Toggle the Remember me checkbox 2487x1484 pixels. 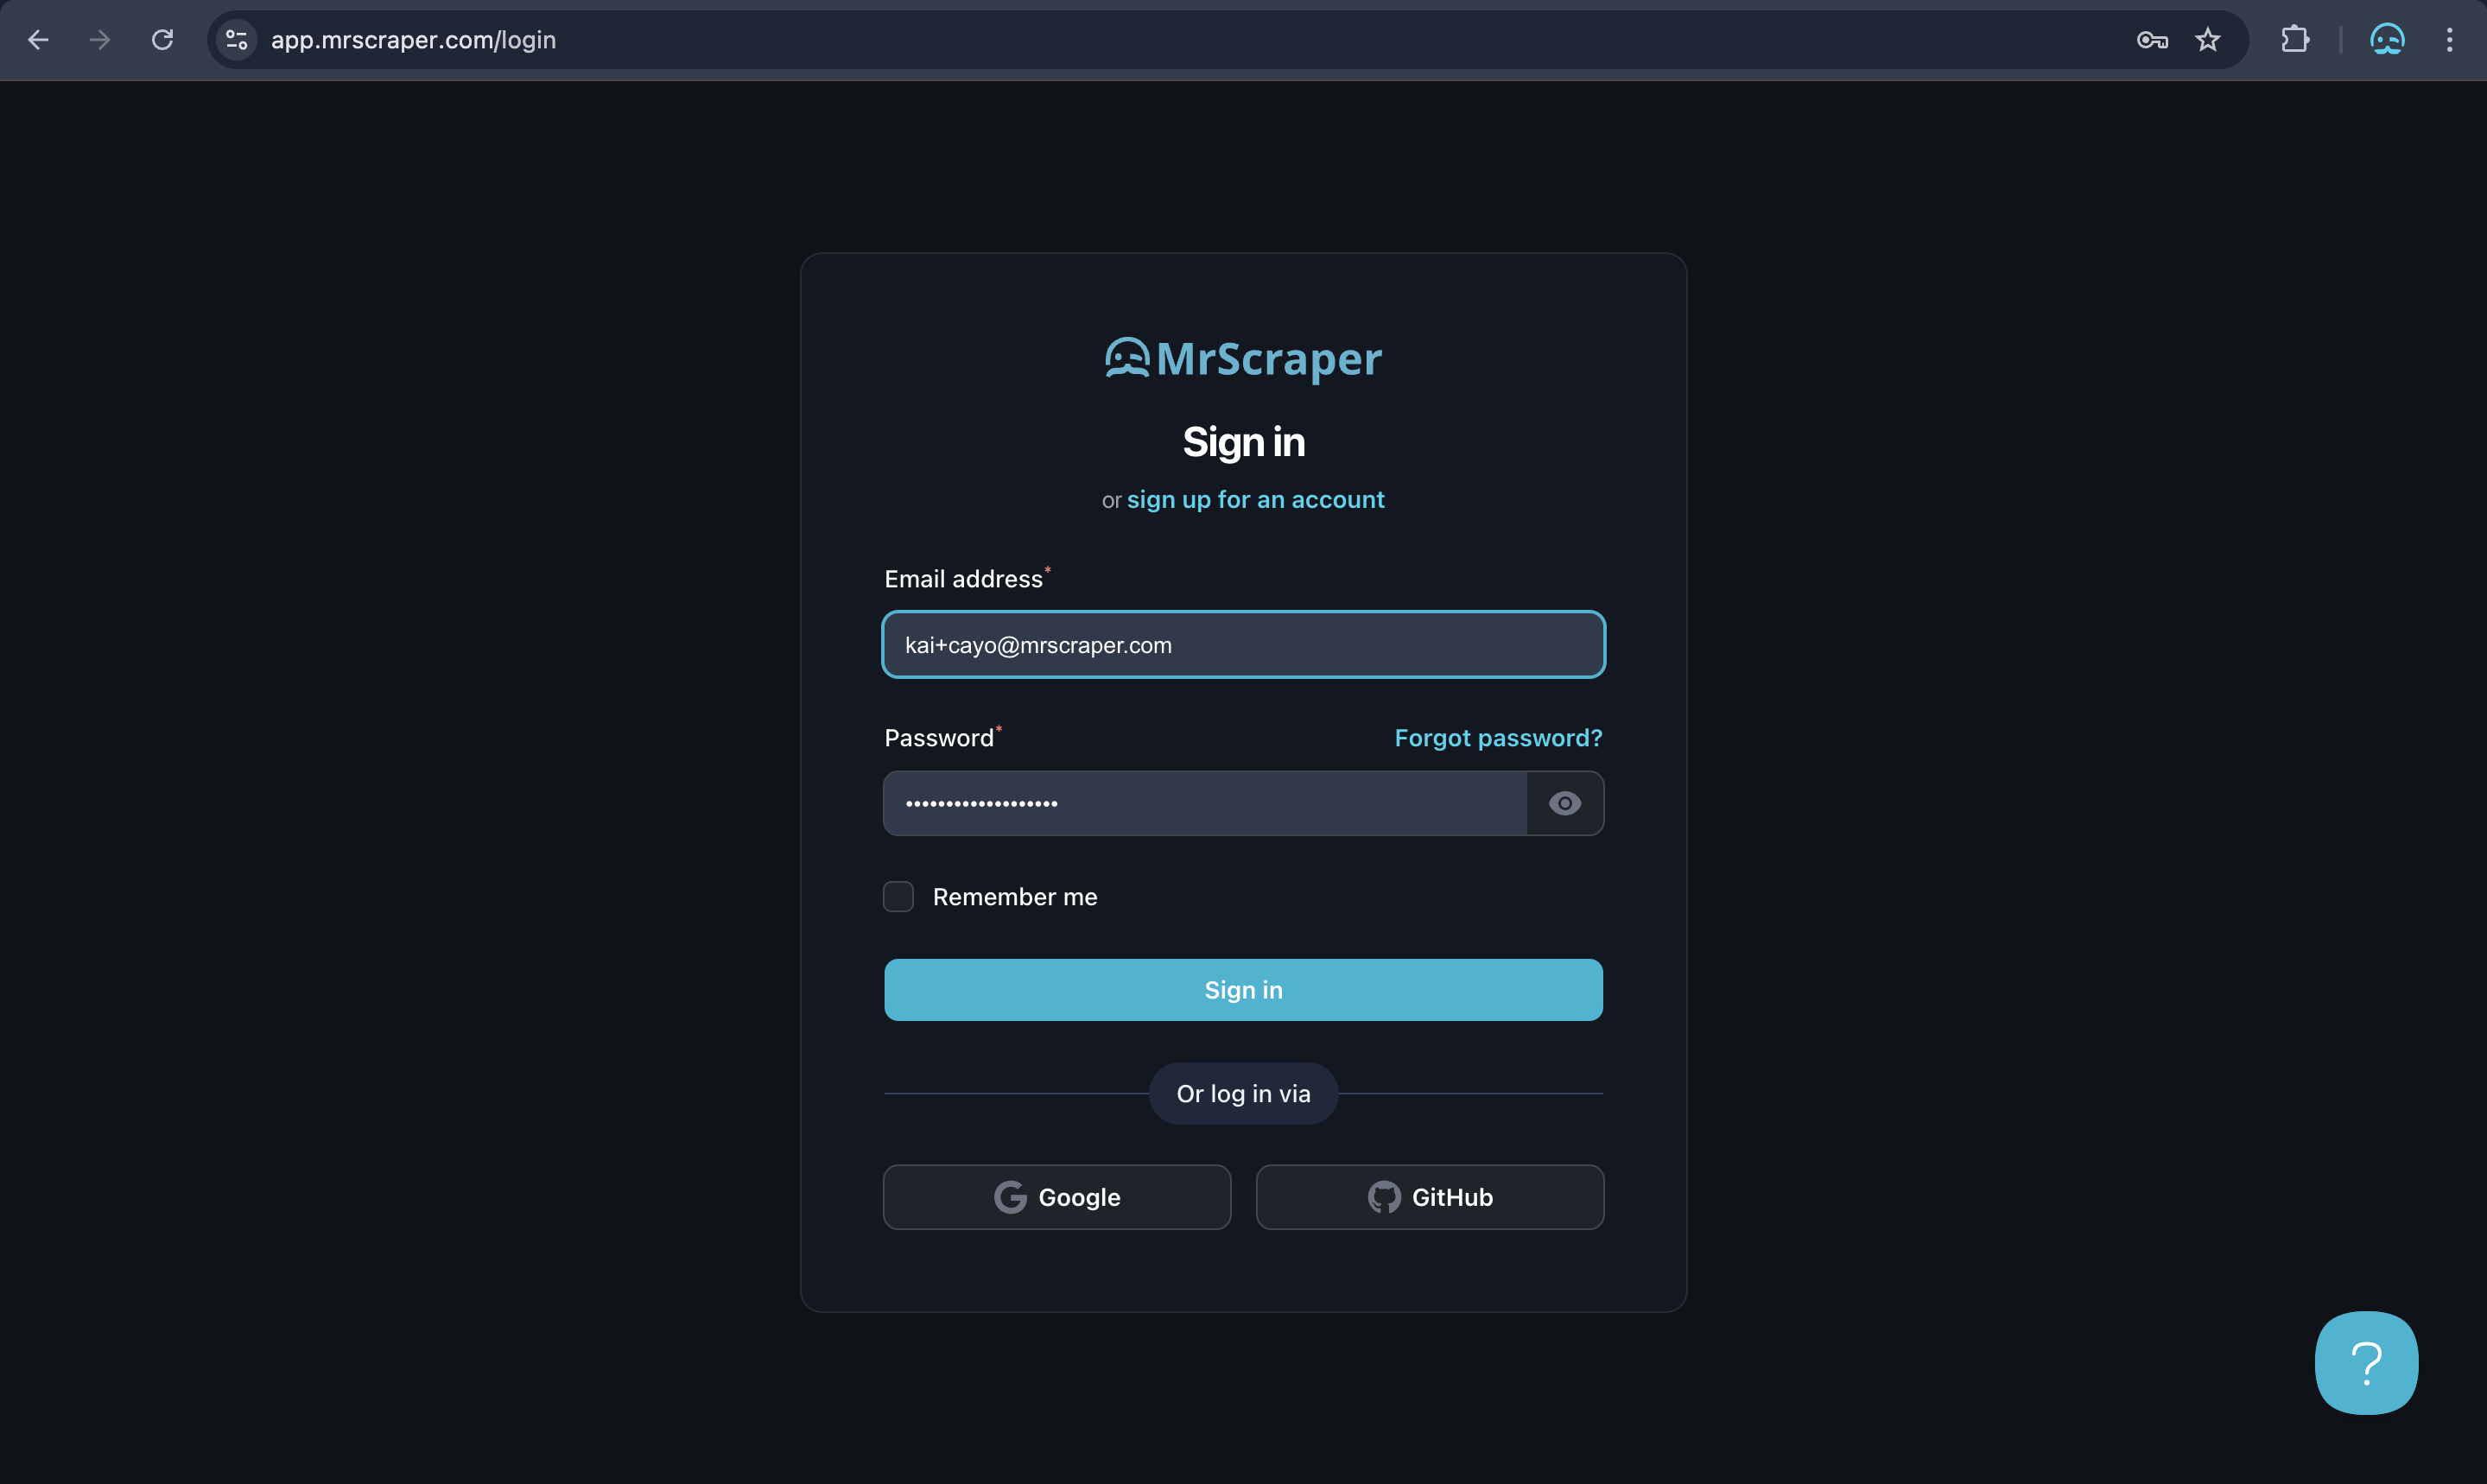pos(899,896)
